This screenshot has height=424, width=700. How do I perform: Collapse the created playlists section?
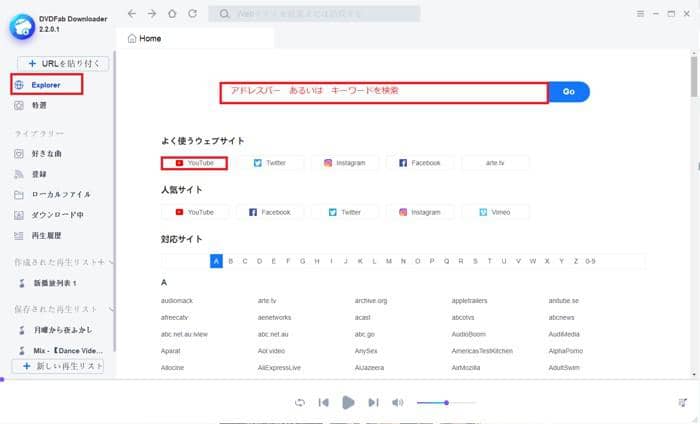111,262
